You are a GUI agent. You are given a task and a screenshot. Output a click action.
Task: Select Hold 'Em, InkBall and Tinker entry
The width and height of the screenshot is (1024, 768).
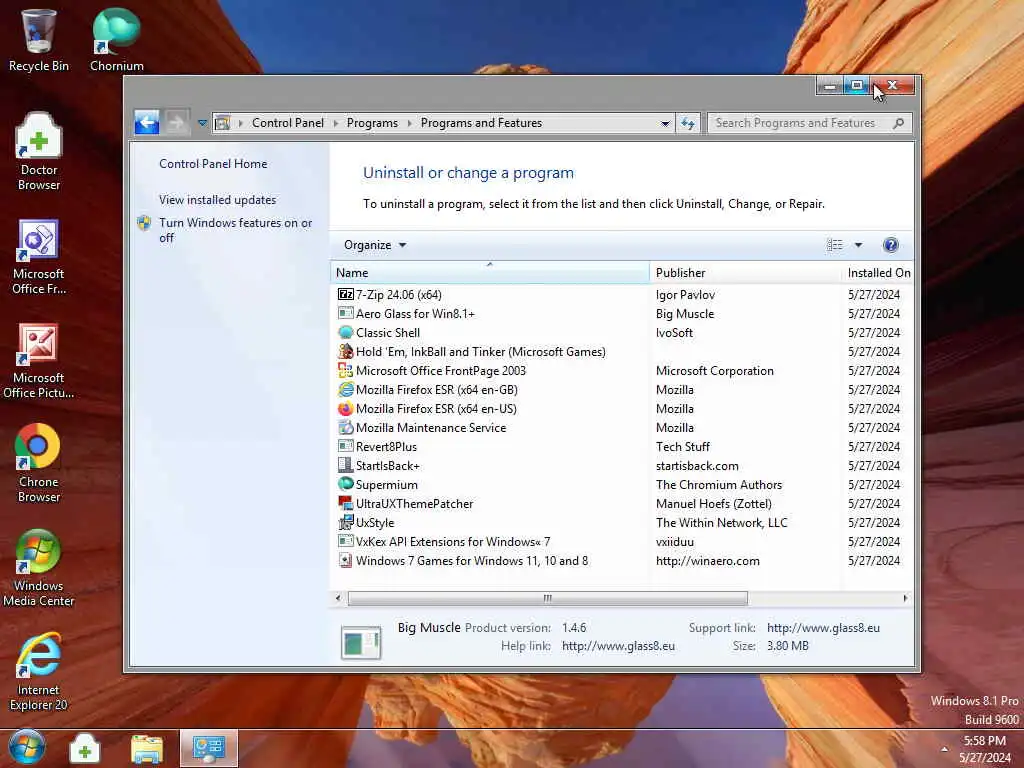click(622, 351)
